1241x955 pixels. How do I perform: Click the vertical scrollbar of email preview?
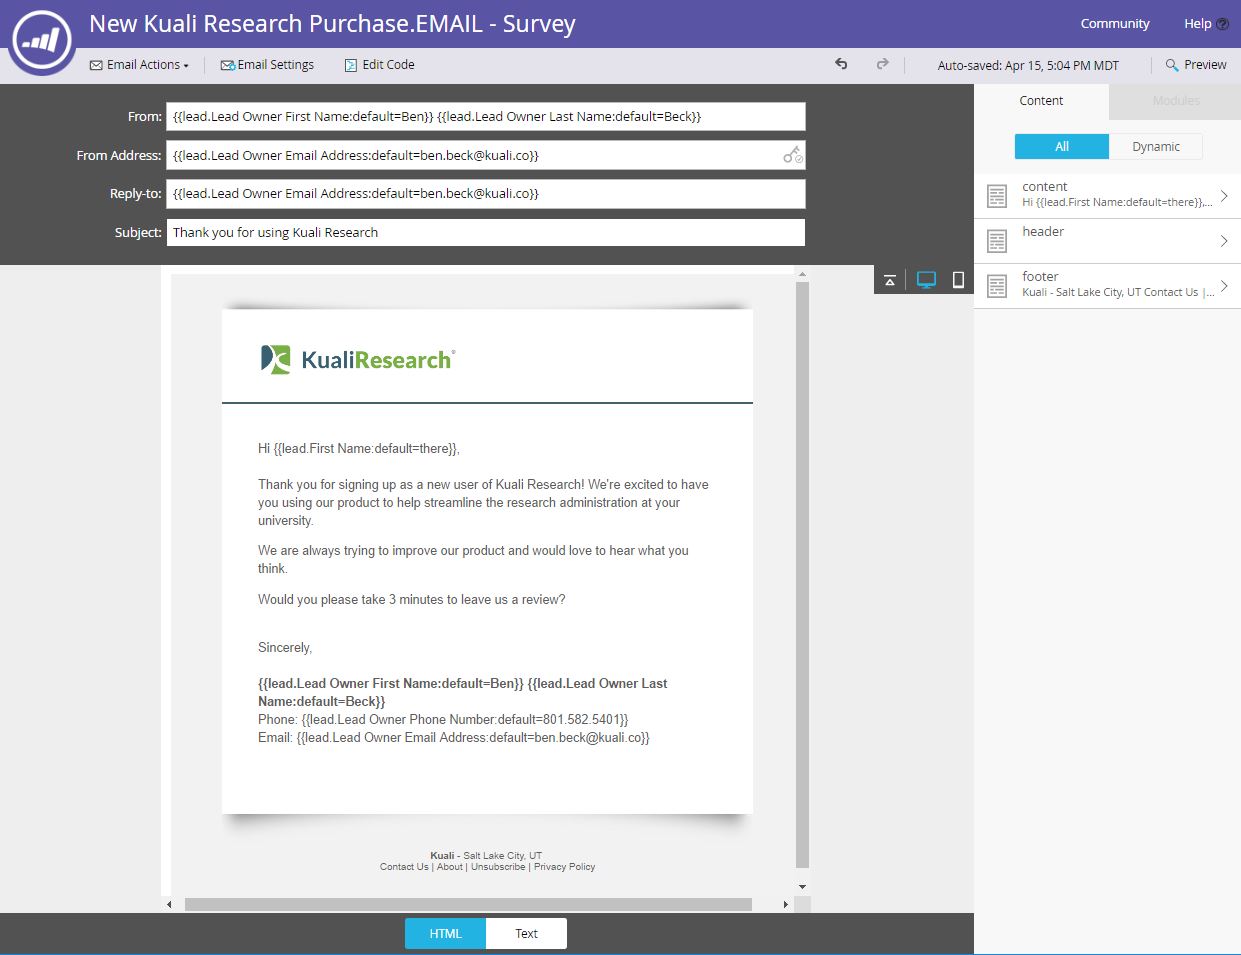tap(802, 575)
